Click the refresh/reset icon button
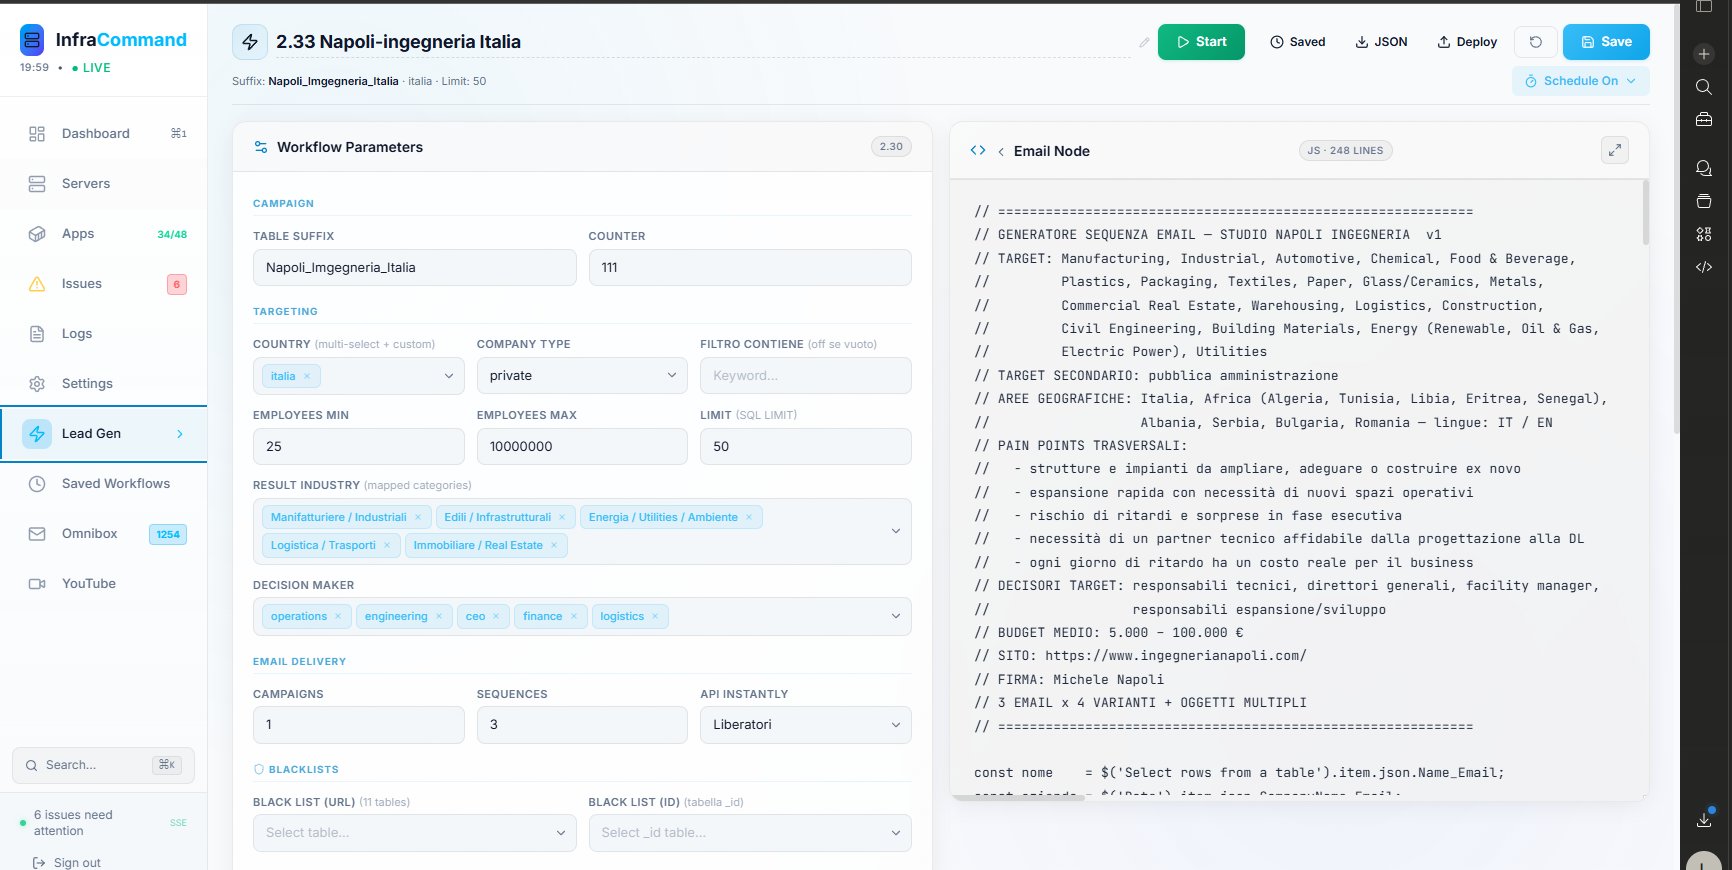The height and width of the screenshot is (870, 1732). [1535, 42]
